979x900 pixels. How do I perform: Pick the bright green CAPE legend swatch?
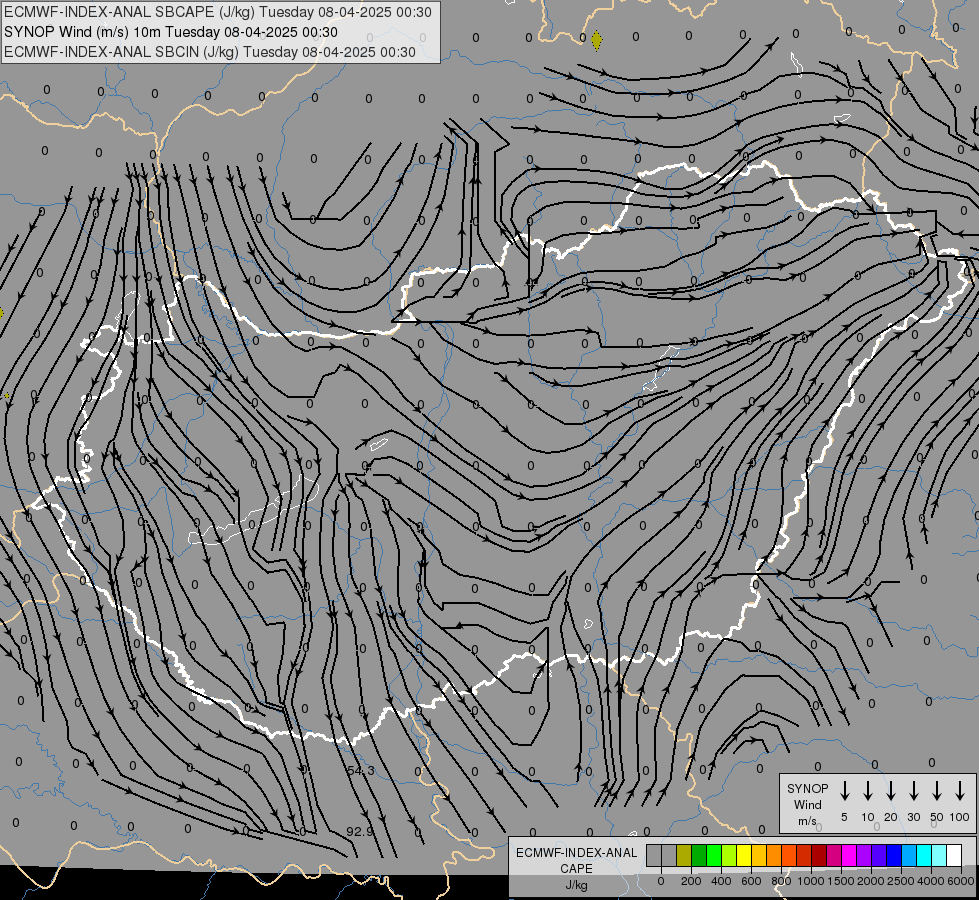[x=714, y=855]
